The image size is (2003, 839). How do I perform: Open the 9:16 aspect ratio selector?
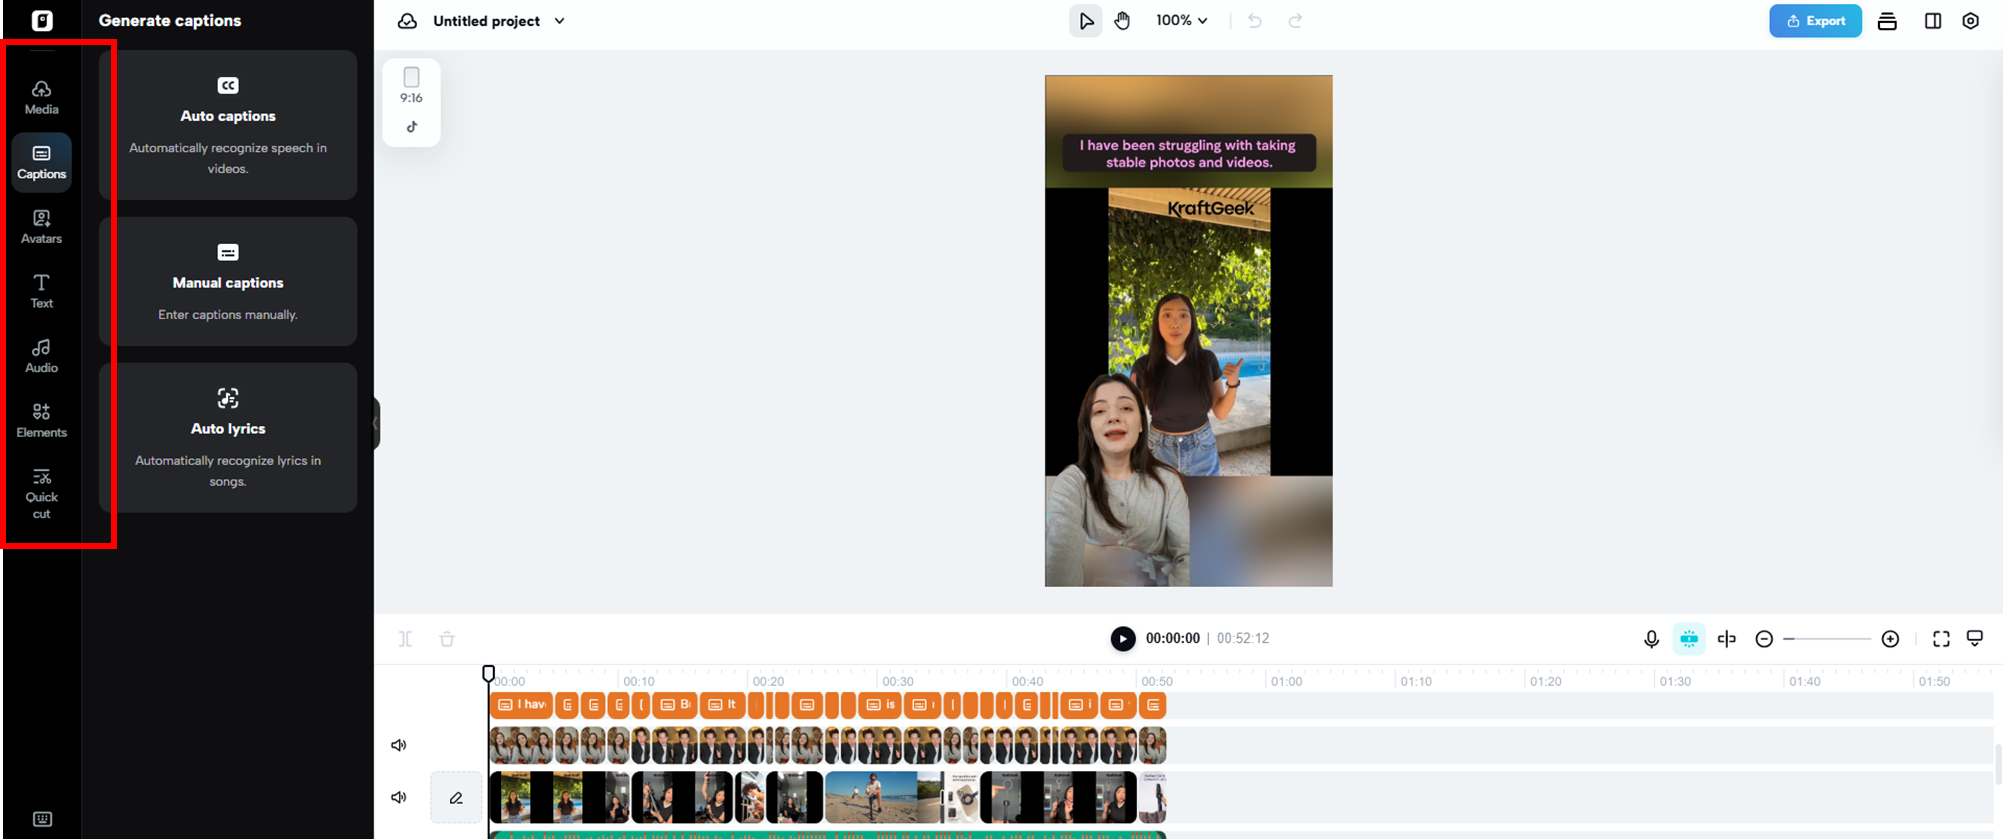[x=411, y=86]
